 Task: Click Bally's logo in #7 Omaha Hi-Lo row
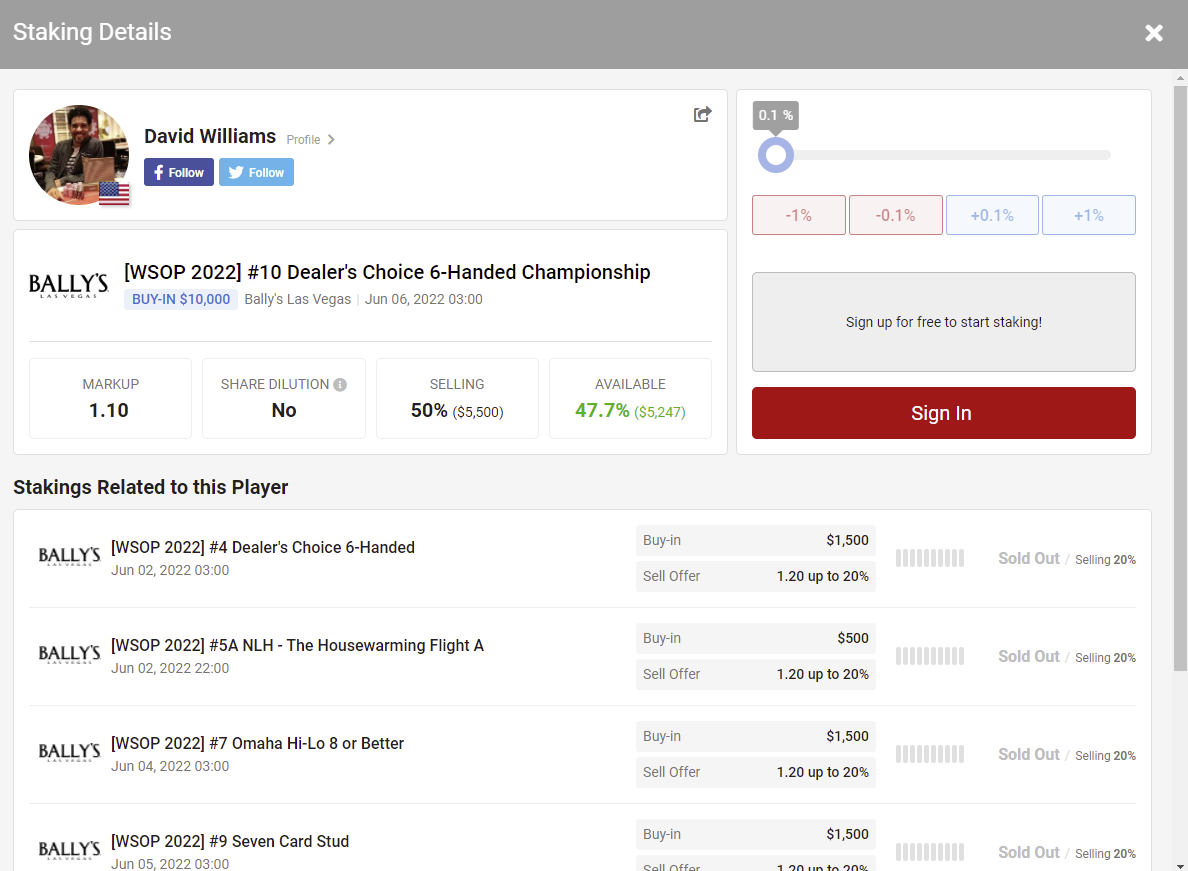click(x=69, y=752)
